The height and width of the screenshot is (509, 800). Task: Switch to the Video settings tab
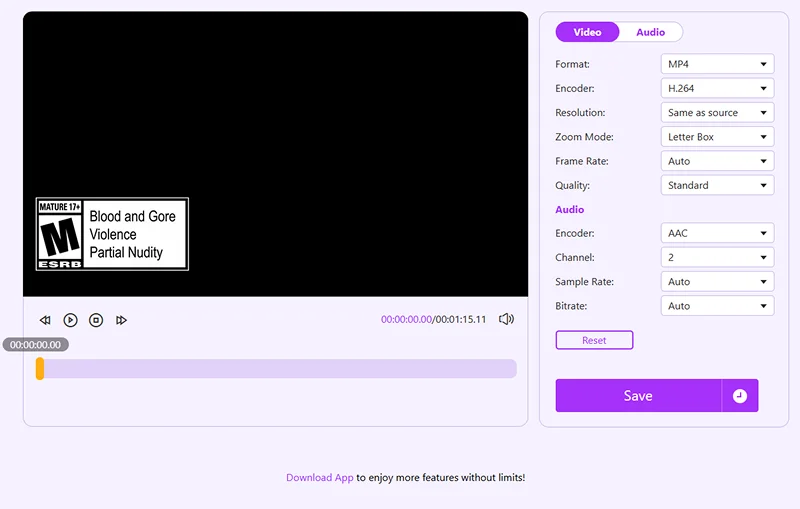[x=587, y=32]
